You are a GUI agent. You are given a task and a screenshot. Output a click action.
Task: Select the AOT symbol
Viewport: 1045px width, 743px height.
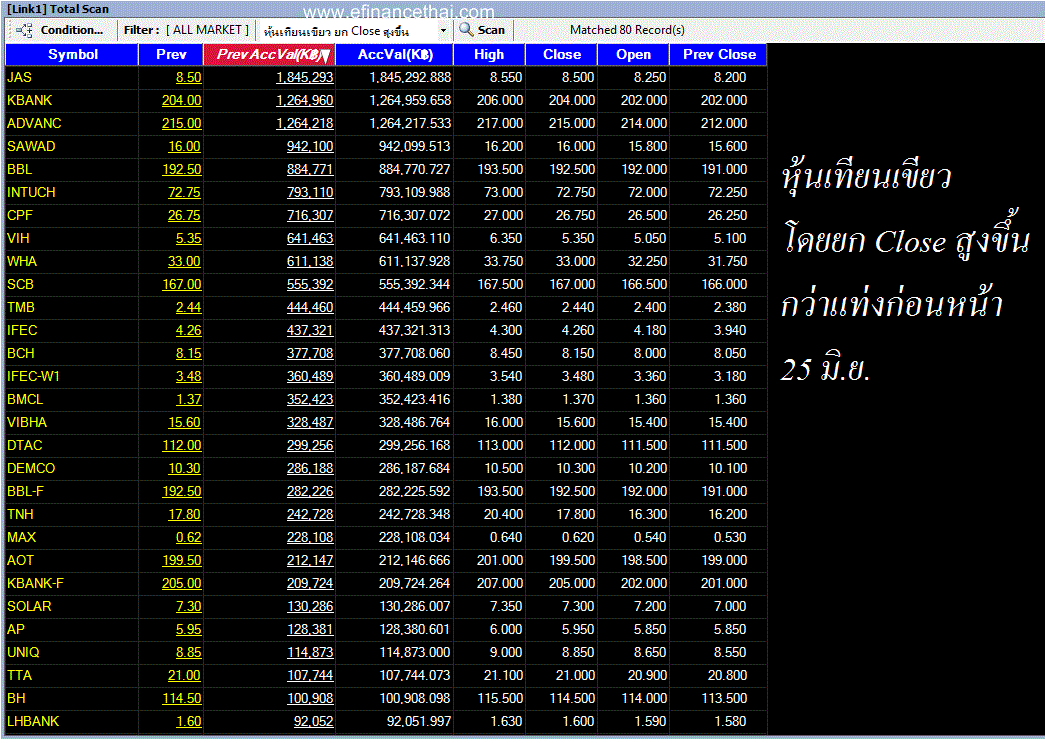(x=20, y=560)
